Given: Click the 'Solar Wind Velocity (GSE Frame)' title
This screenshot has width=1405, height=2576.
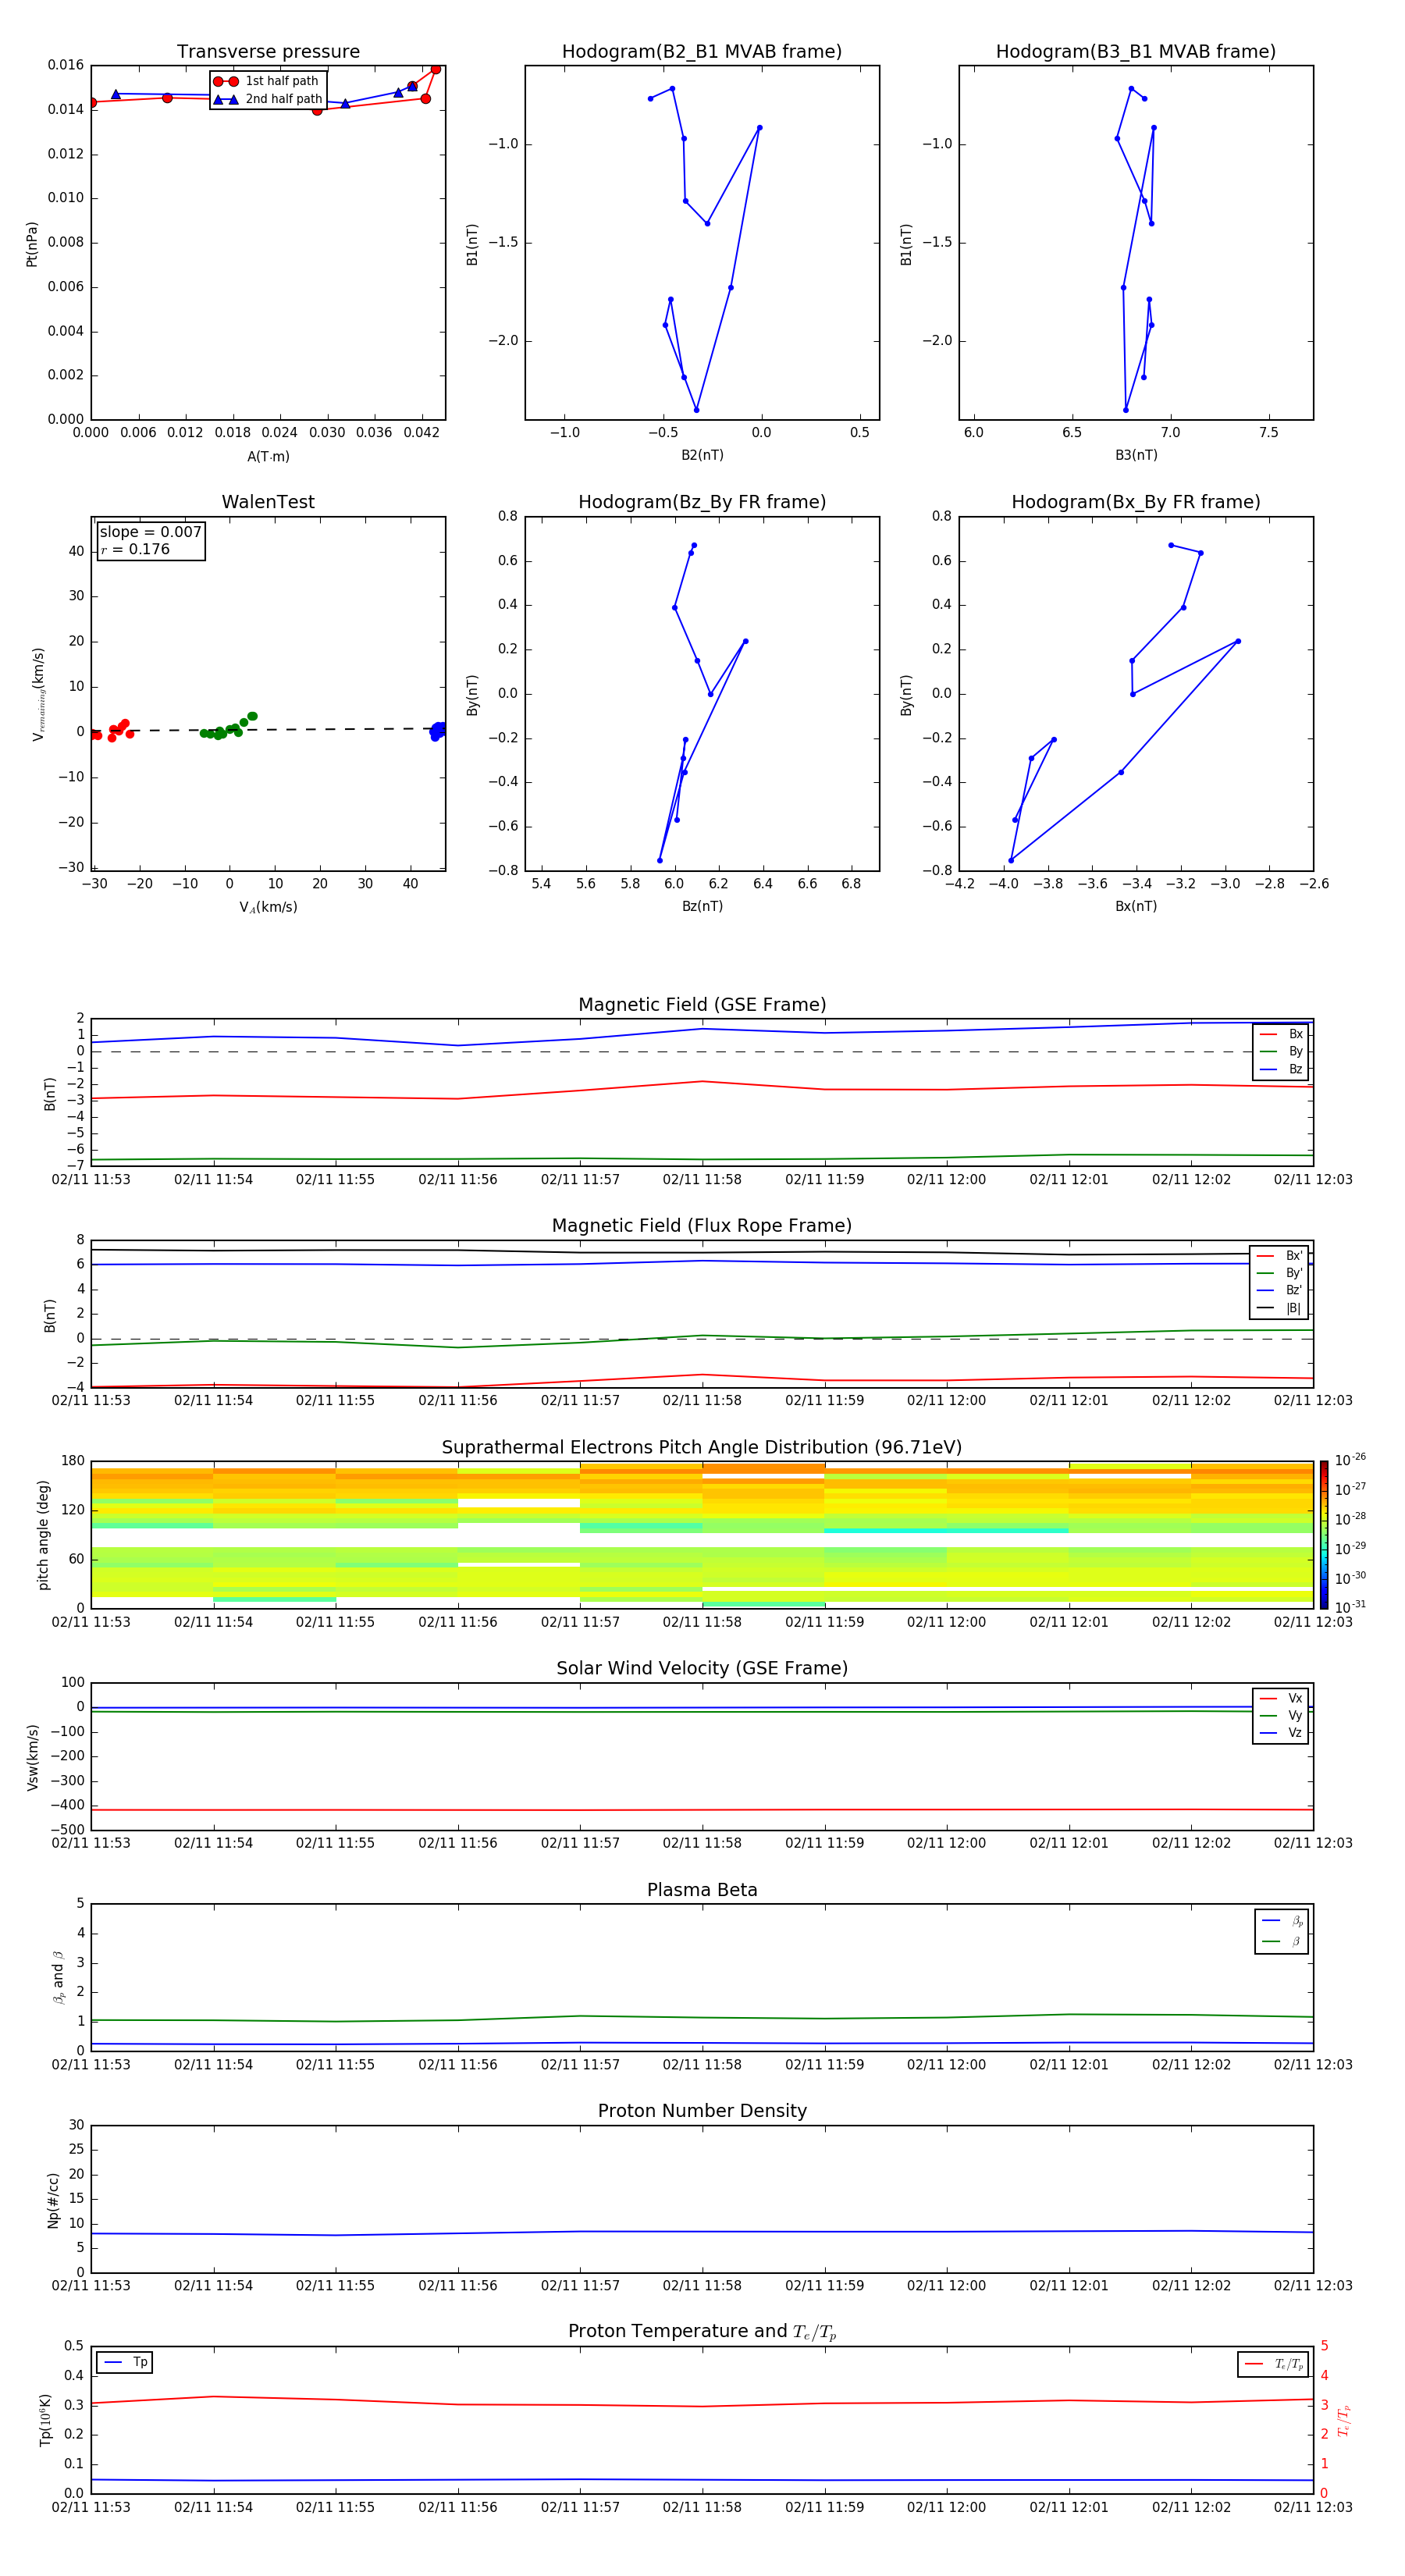Looking at the screenshot, I should click(x=702, y=1669).
